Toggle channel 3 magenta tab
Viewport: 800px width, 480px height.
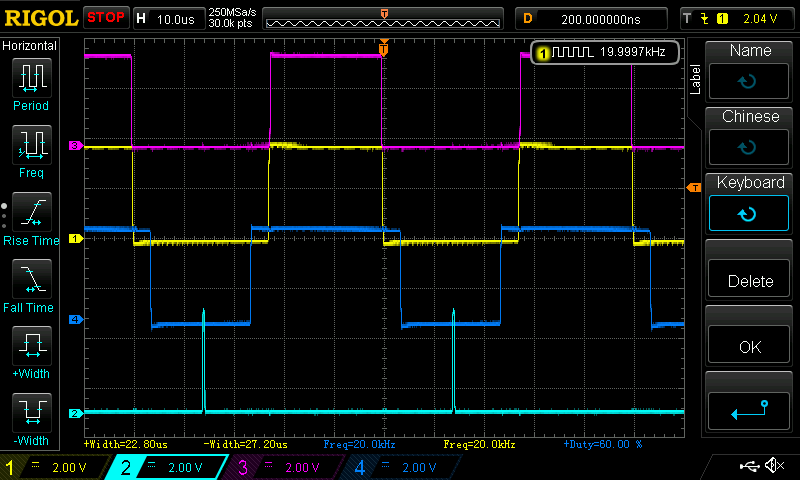tap(285, 467)
